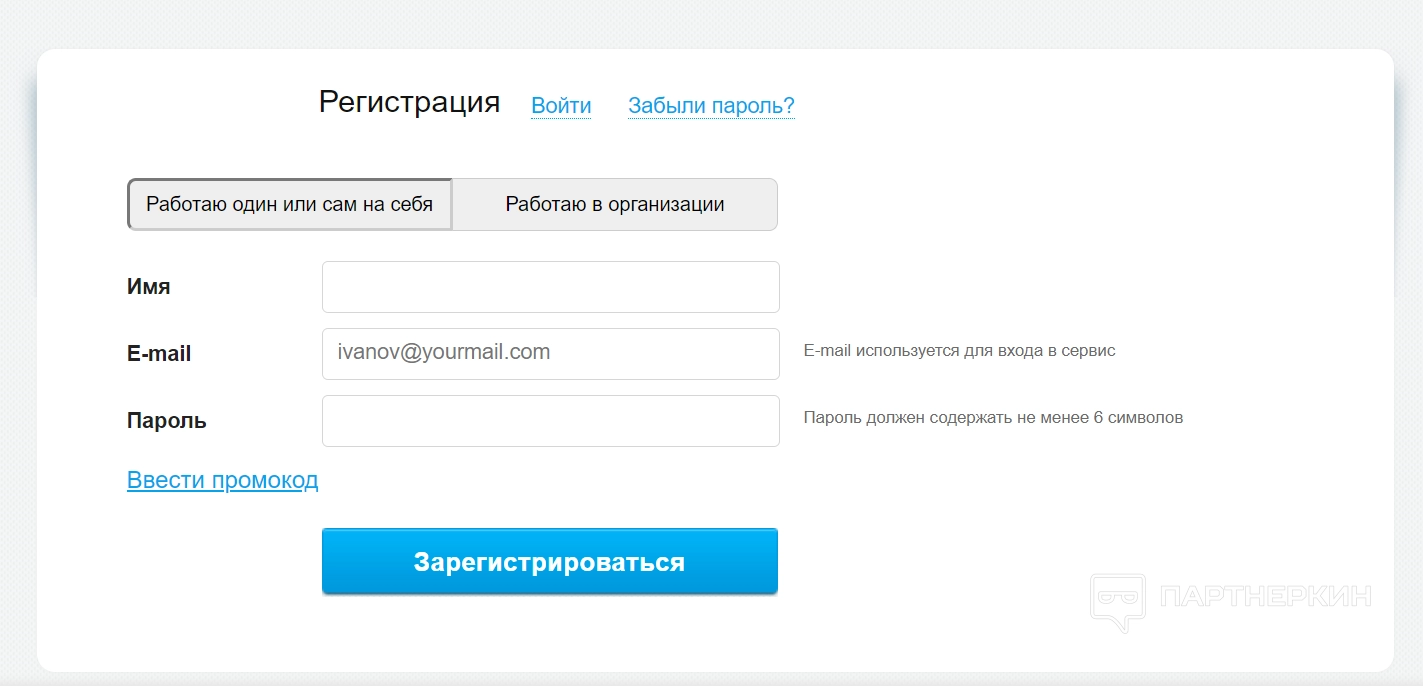Focus the 'Пароль' password input field
Viewport: 1423px width, 686px height.
click(x=550, y=421)
